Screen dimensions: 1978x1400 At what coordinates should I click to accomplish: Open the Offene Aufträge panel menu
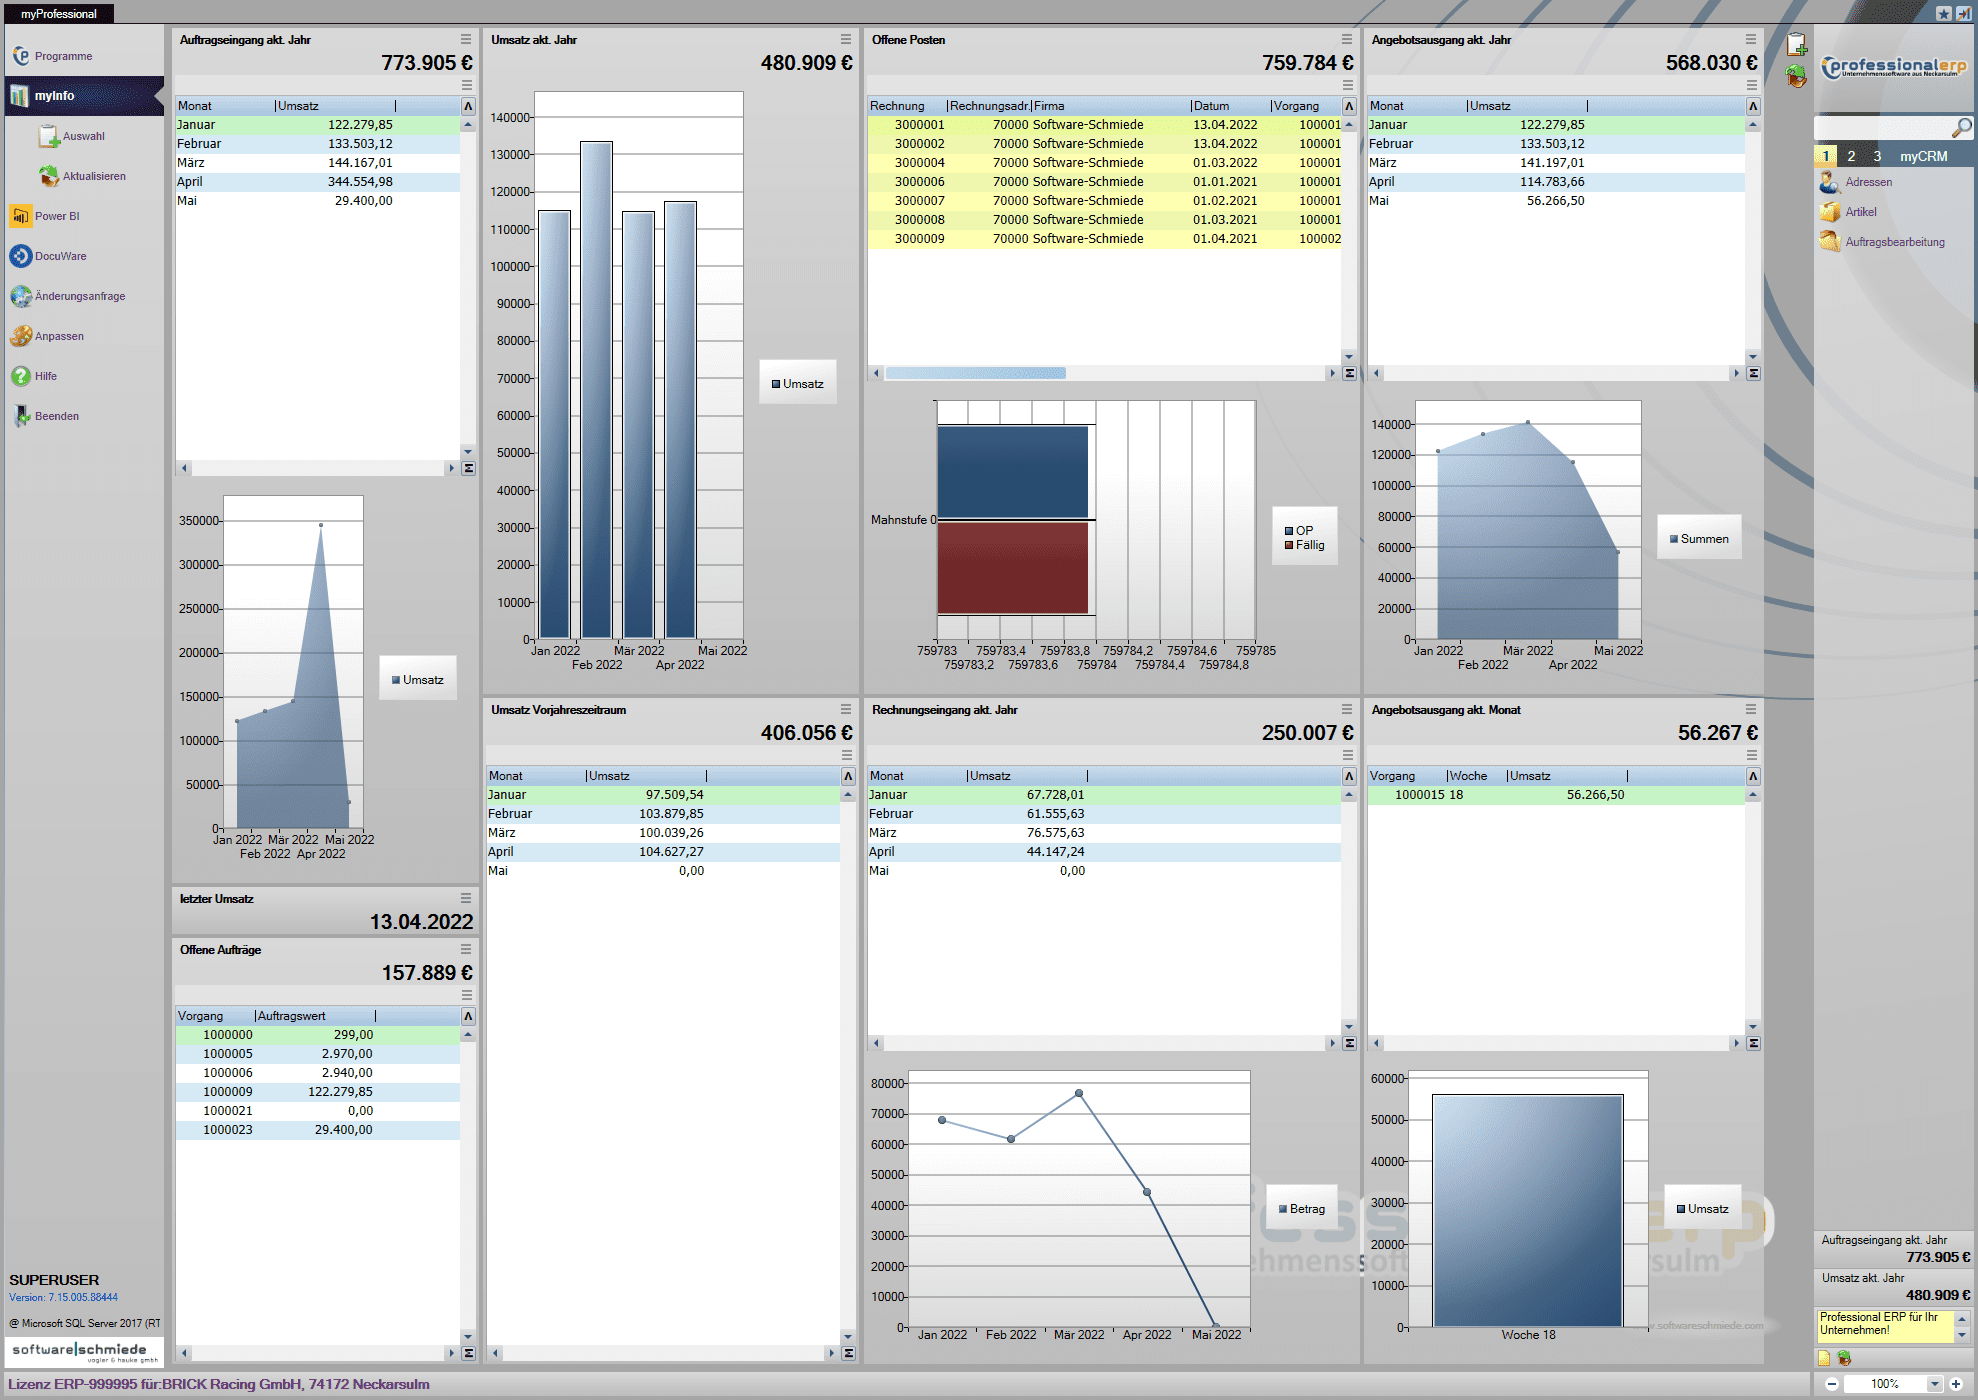[466, 949]
